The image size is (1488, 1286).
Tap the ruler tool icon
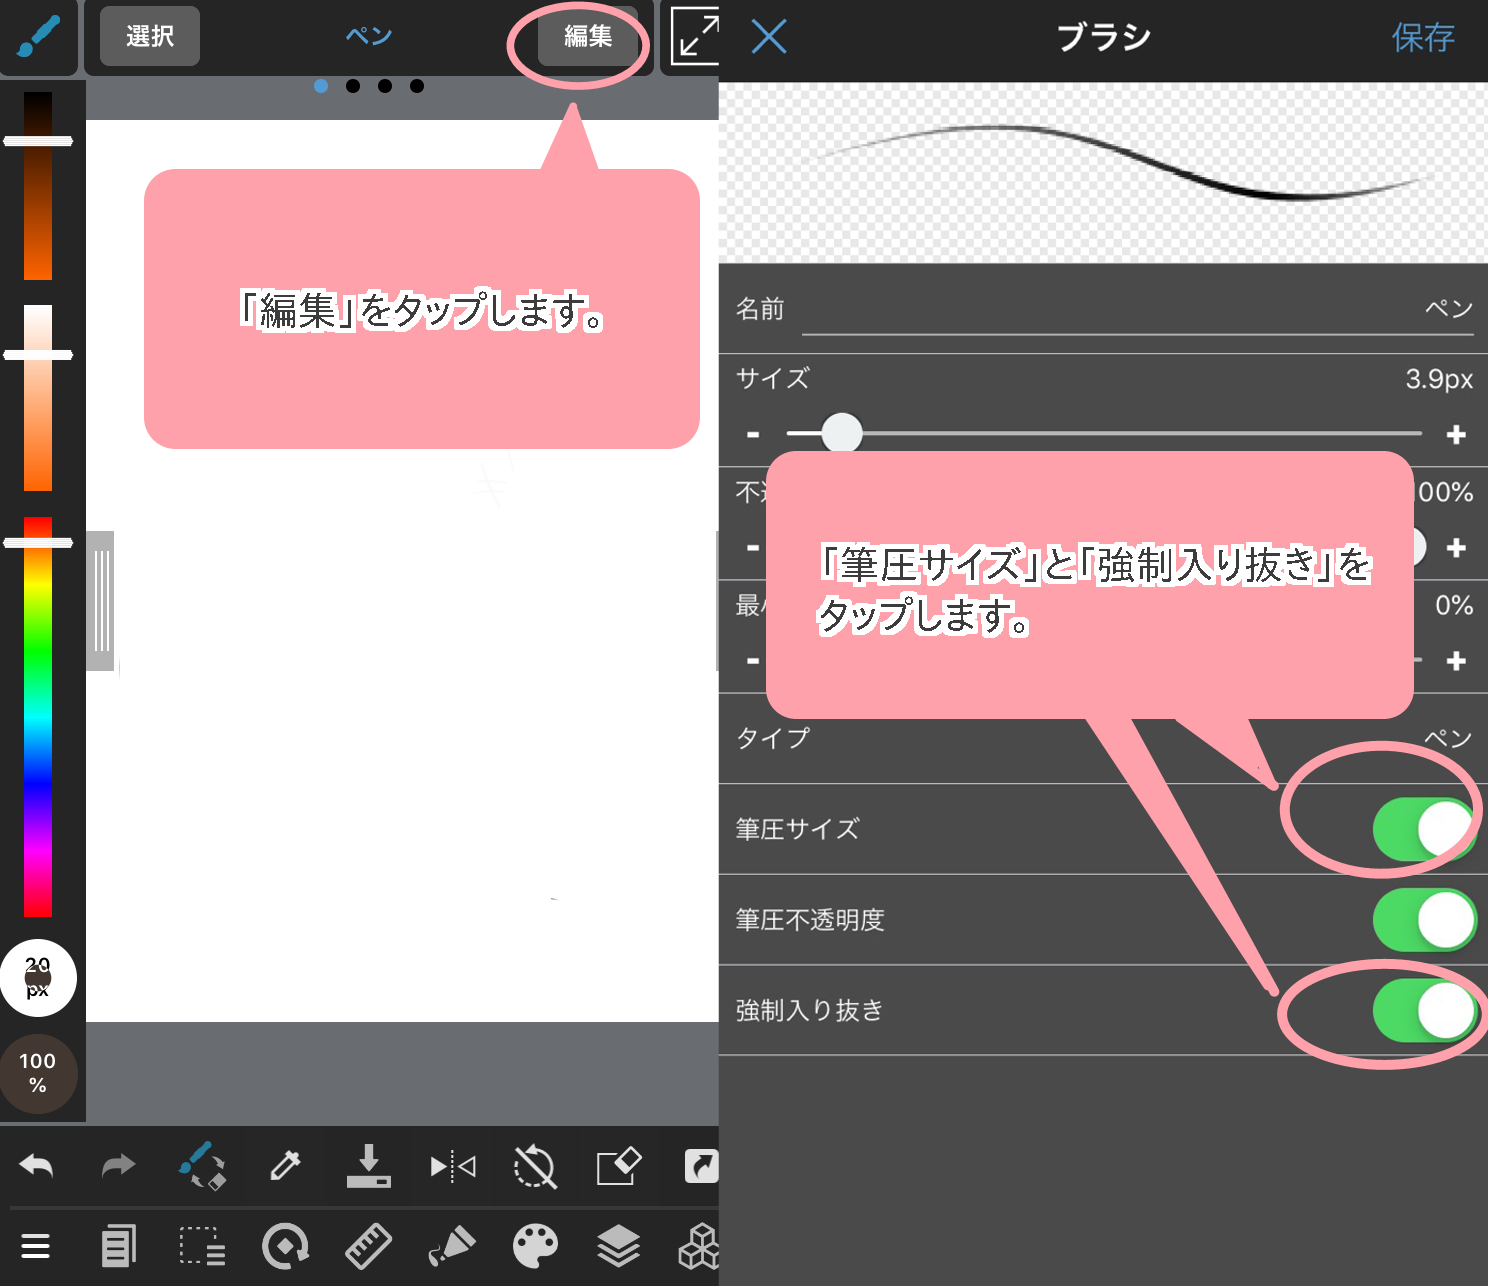[x=368, y=1246]
